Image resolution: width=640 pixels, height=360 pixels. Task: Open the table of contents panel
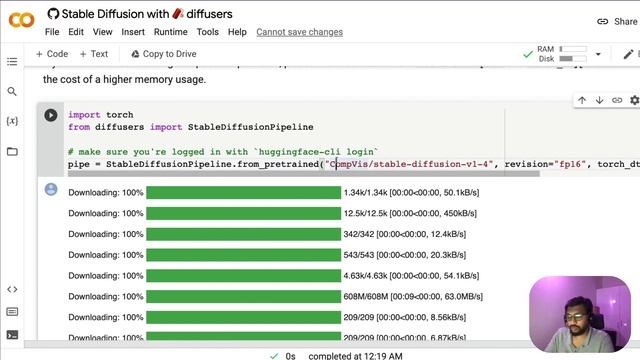click(x=12, y=62)
